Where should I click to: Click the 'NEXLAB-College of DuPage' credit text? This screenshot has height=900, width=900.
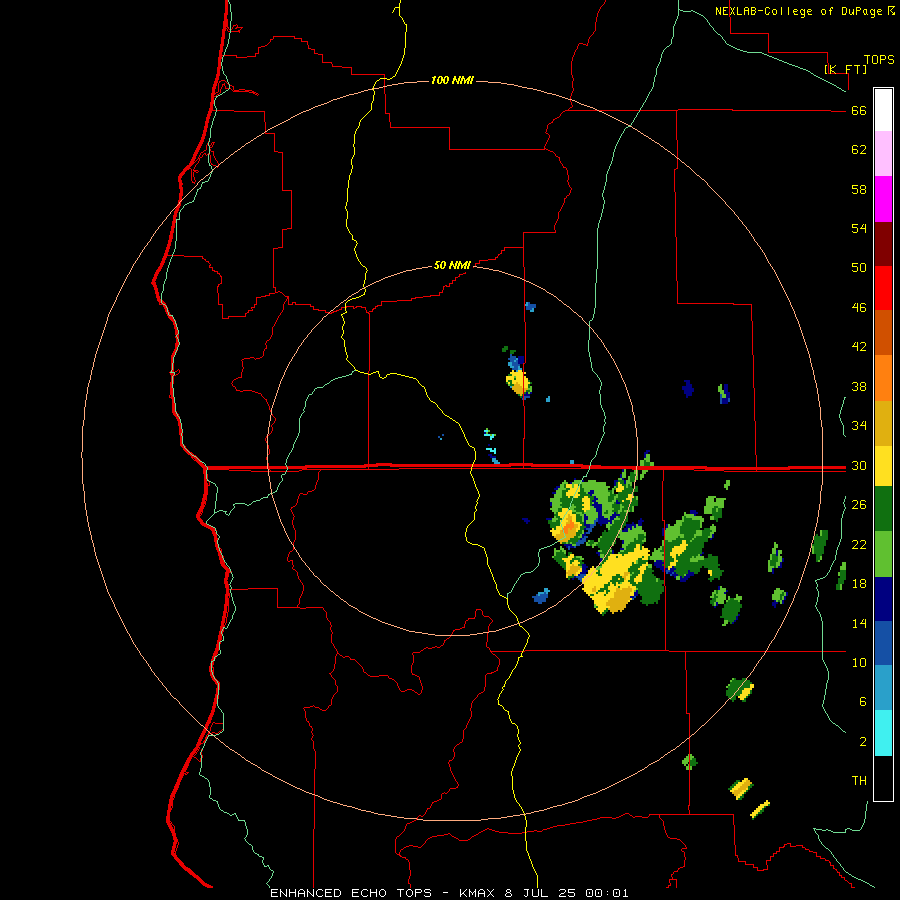[799, 11]
